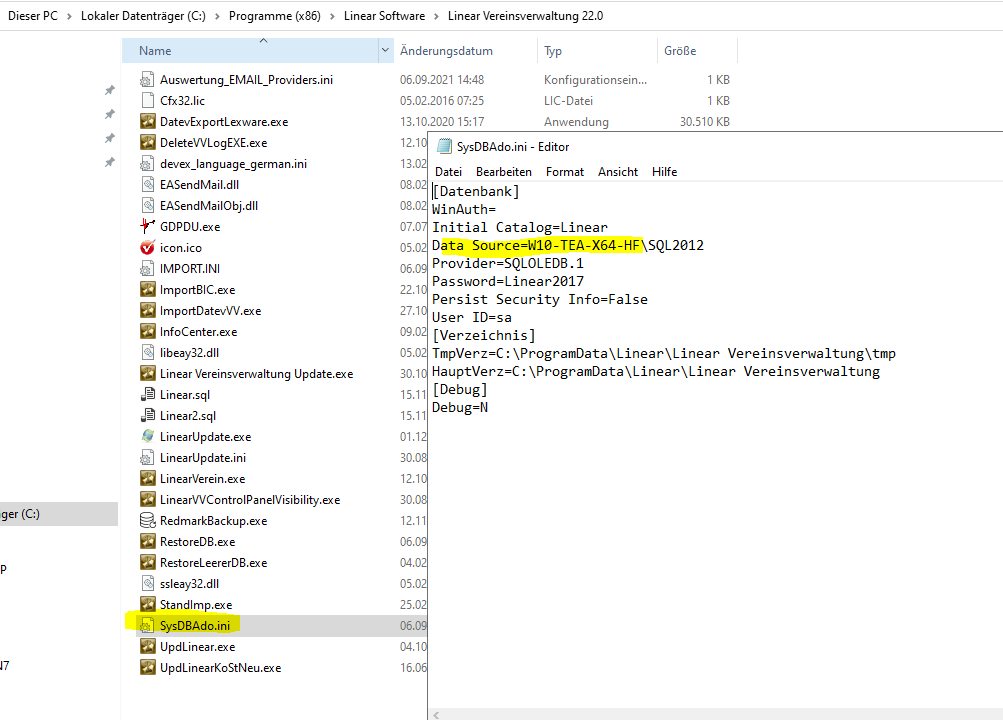The height and width of the screenshot is (720, 1003).
Task: Sort files by the Änderungsdatum column header
Action: 466,51
